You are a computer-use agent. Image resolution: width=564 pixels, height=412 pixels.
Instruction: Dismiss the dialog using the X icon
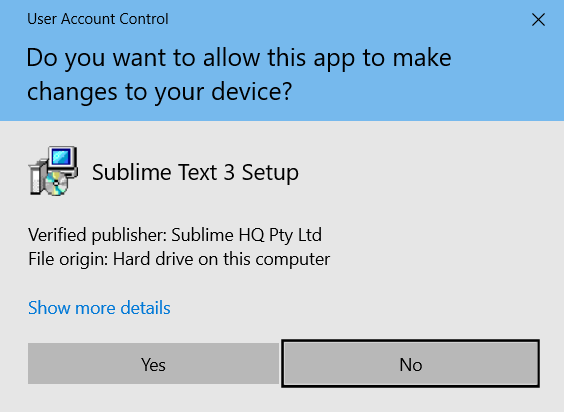(538, 19)
